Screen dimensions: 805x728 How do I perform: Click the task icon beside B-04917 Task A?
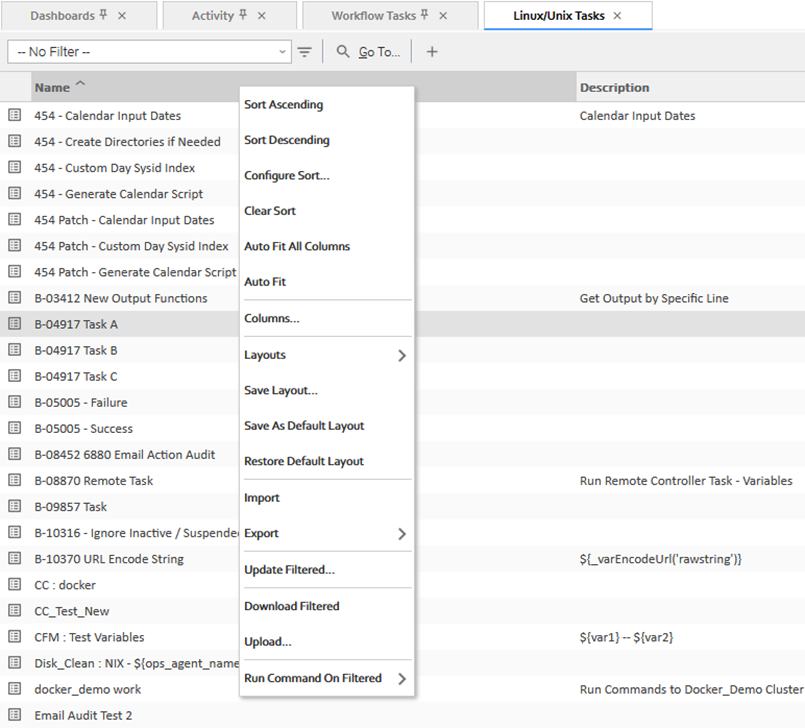point(14,324)
